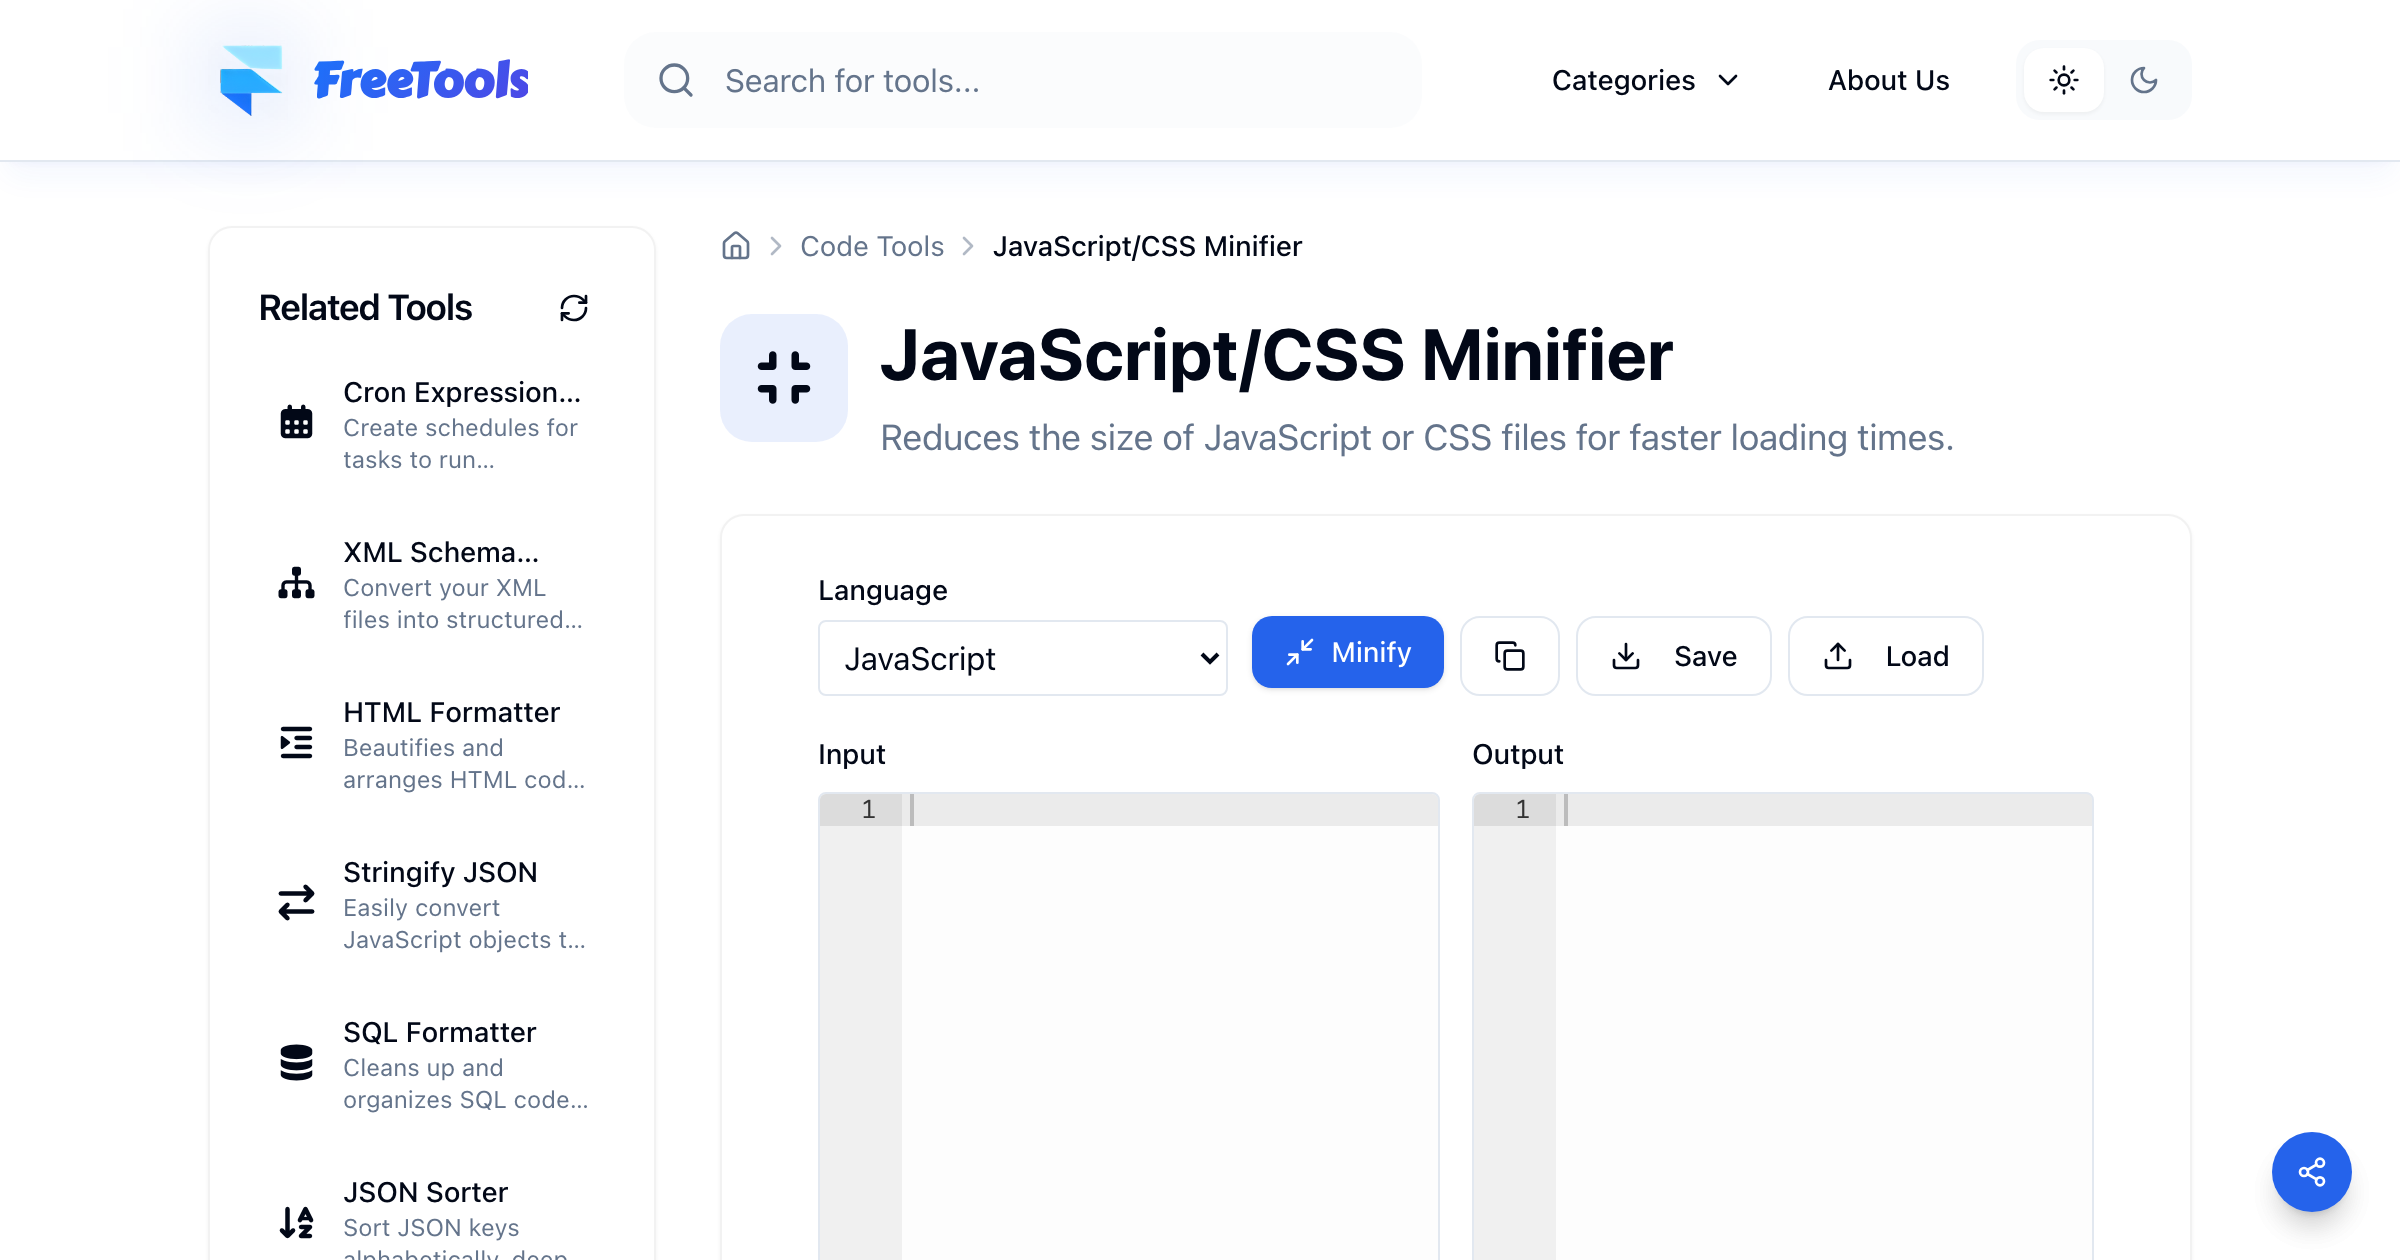Open SQL Formatter related tool
Image resolution: width=2400 pixels, height=1260 pixels.
click(x=432, y=1064)
